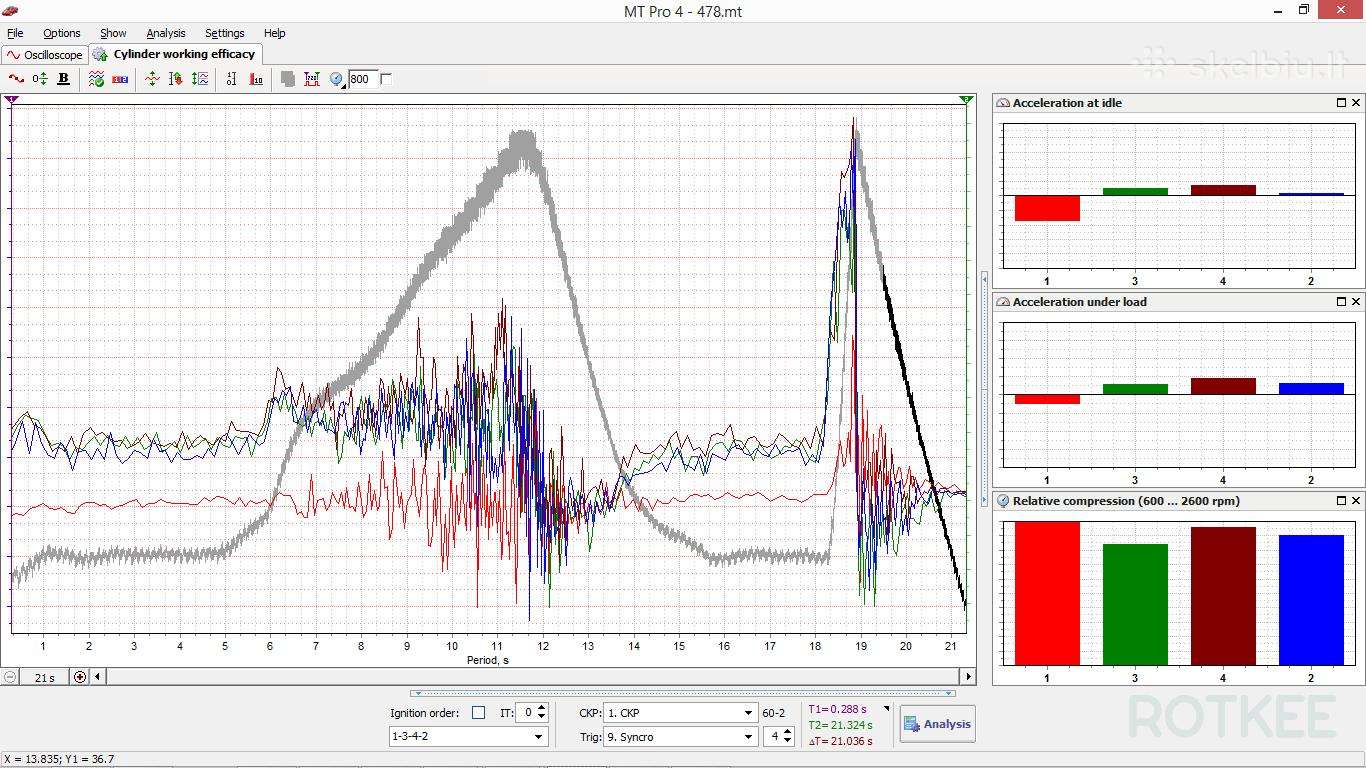Open the blue gauge dropdown in toolbar

[x=337, y=79]
